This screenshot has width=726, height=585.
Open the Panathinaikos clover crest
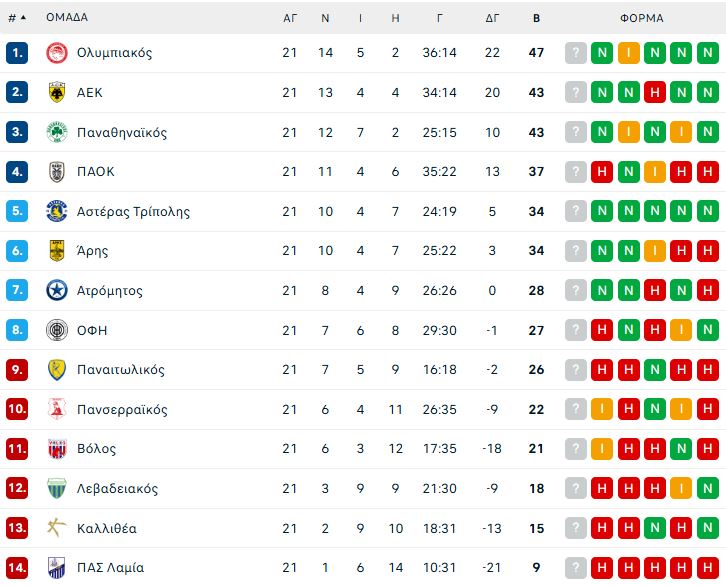[57, 132]
